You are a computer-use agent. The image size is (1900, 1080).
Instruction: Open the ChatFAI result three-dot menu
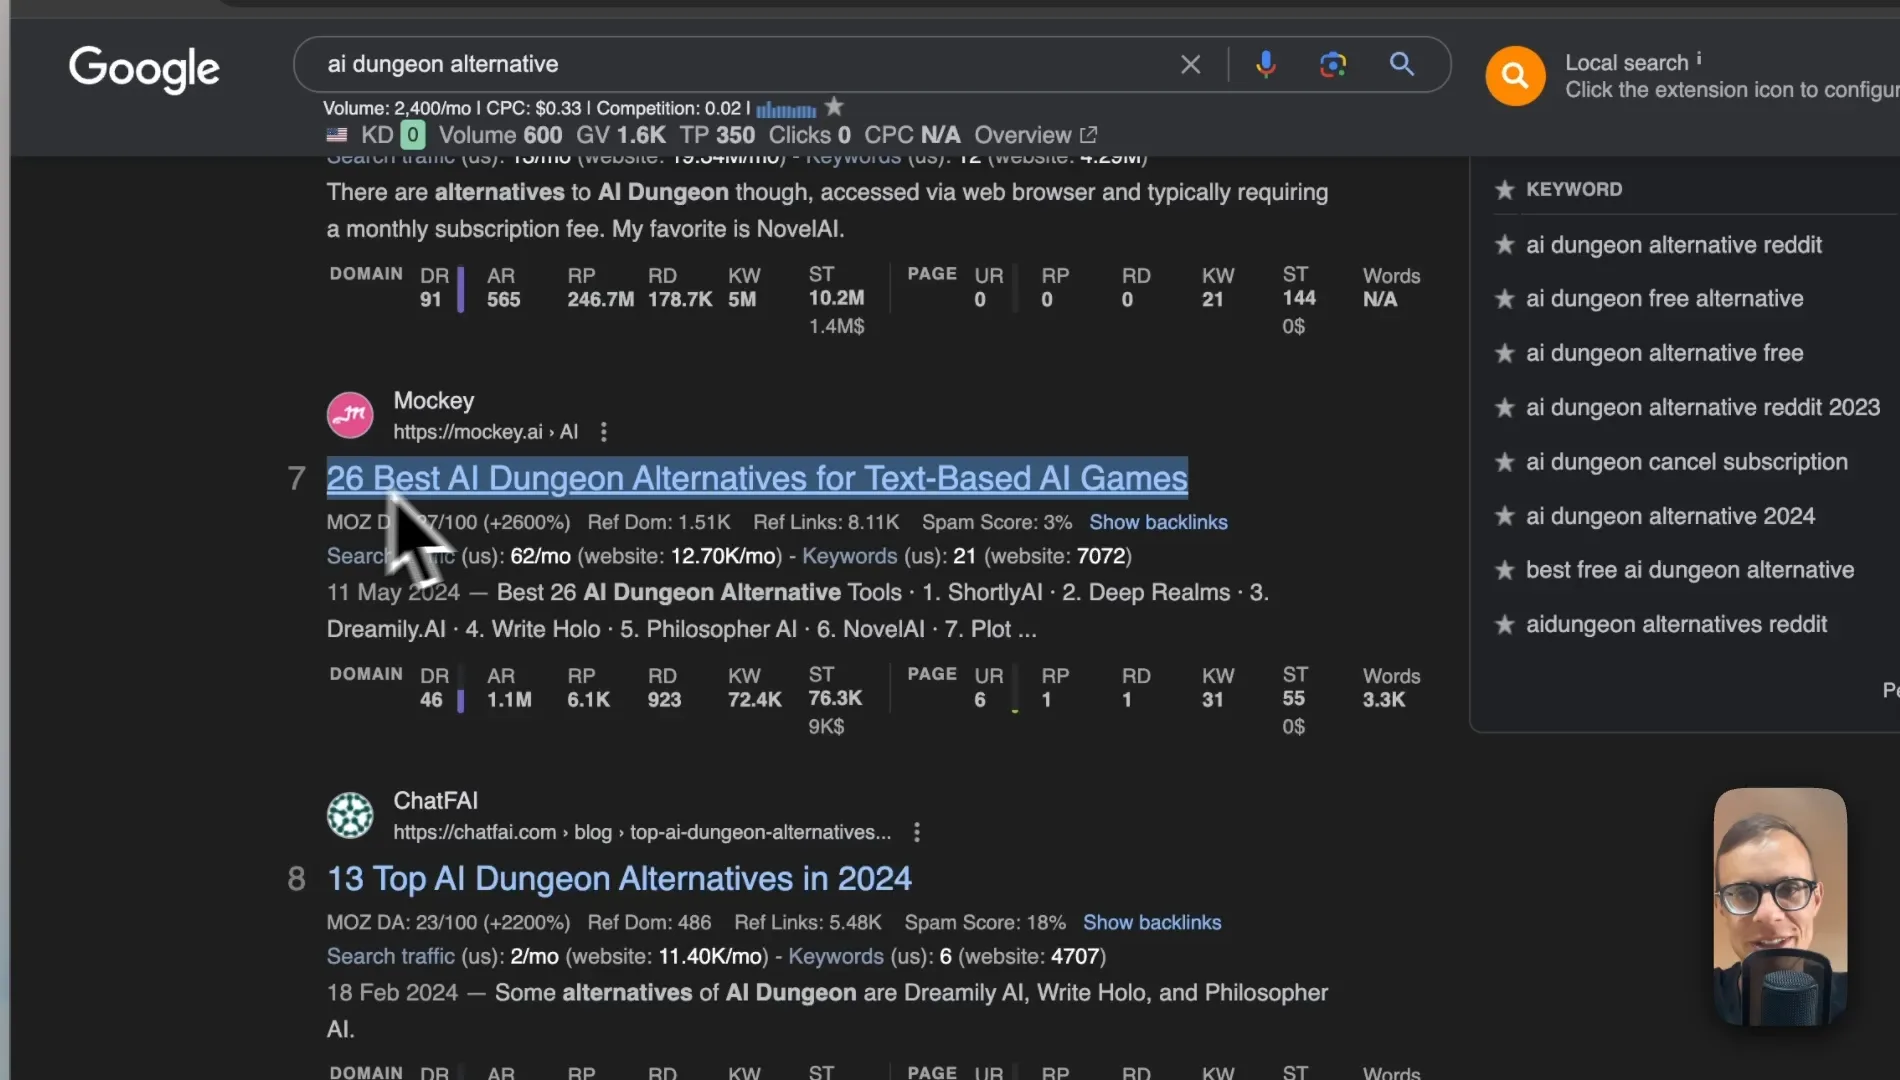[x=917, y=832]
